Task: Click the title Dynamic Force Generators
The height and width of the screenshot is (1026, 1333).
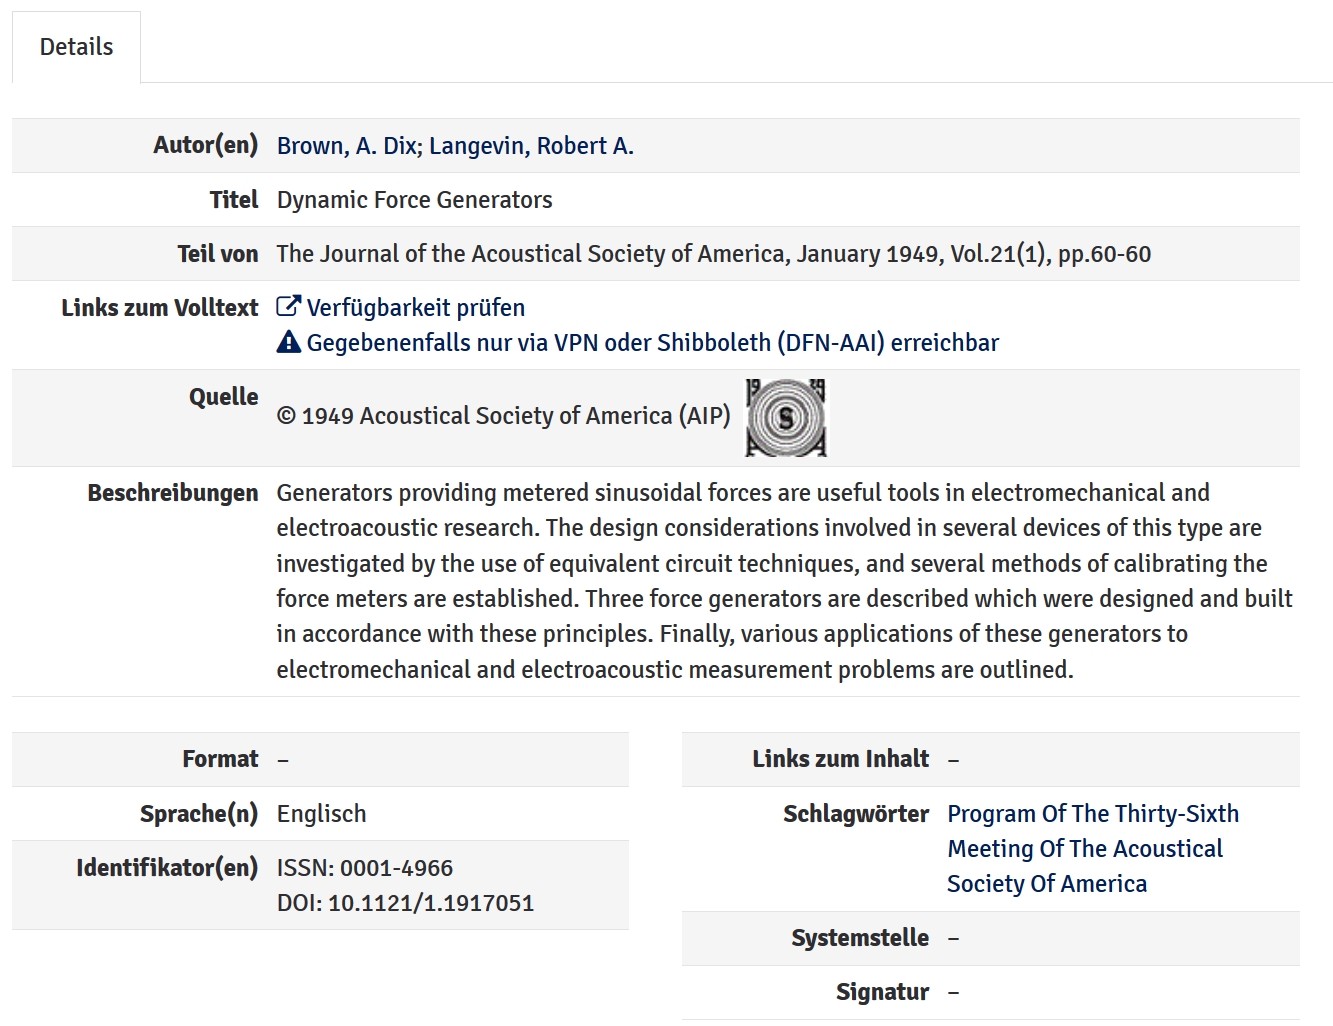Action: [414, 200]
